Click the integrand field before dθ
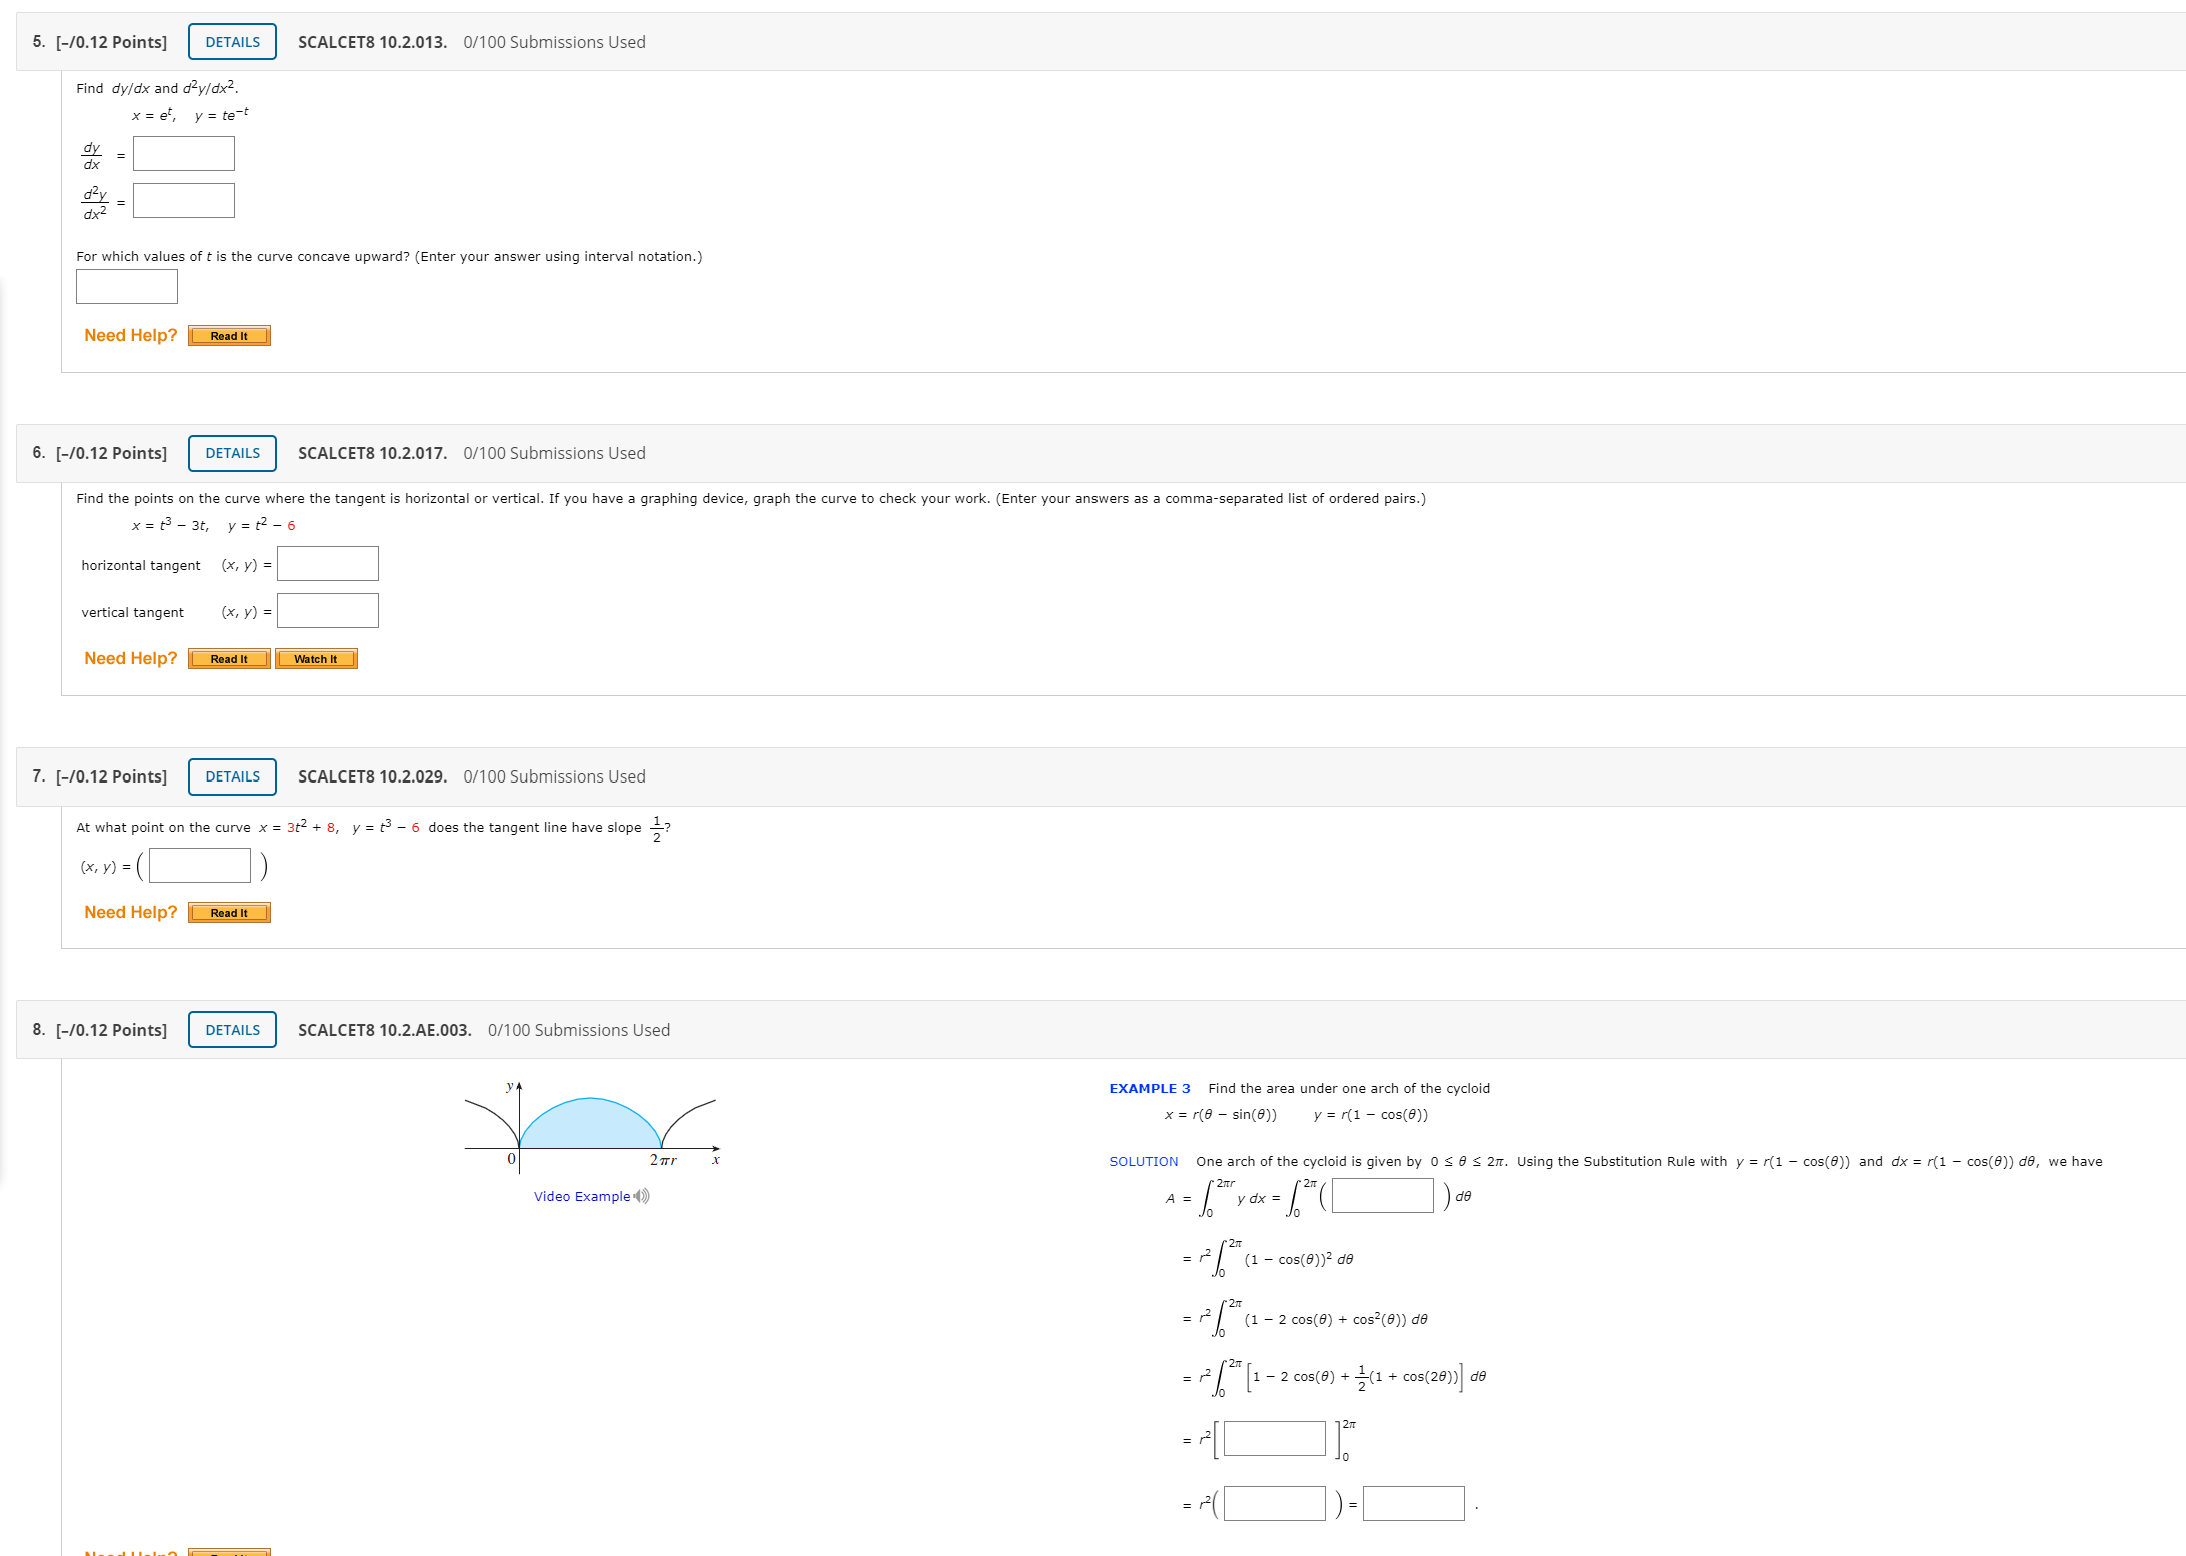Viewport: 2186px width, 1556px height. [1382, 1196]
